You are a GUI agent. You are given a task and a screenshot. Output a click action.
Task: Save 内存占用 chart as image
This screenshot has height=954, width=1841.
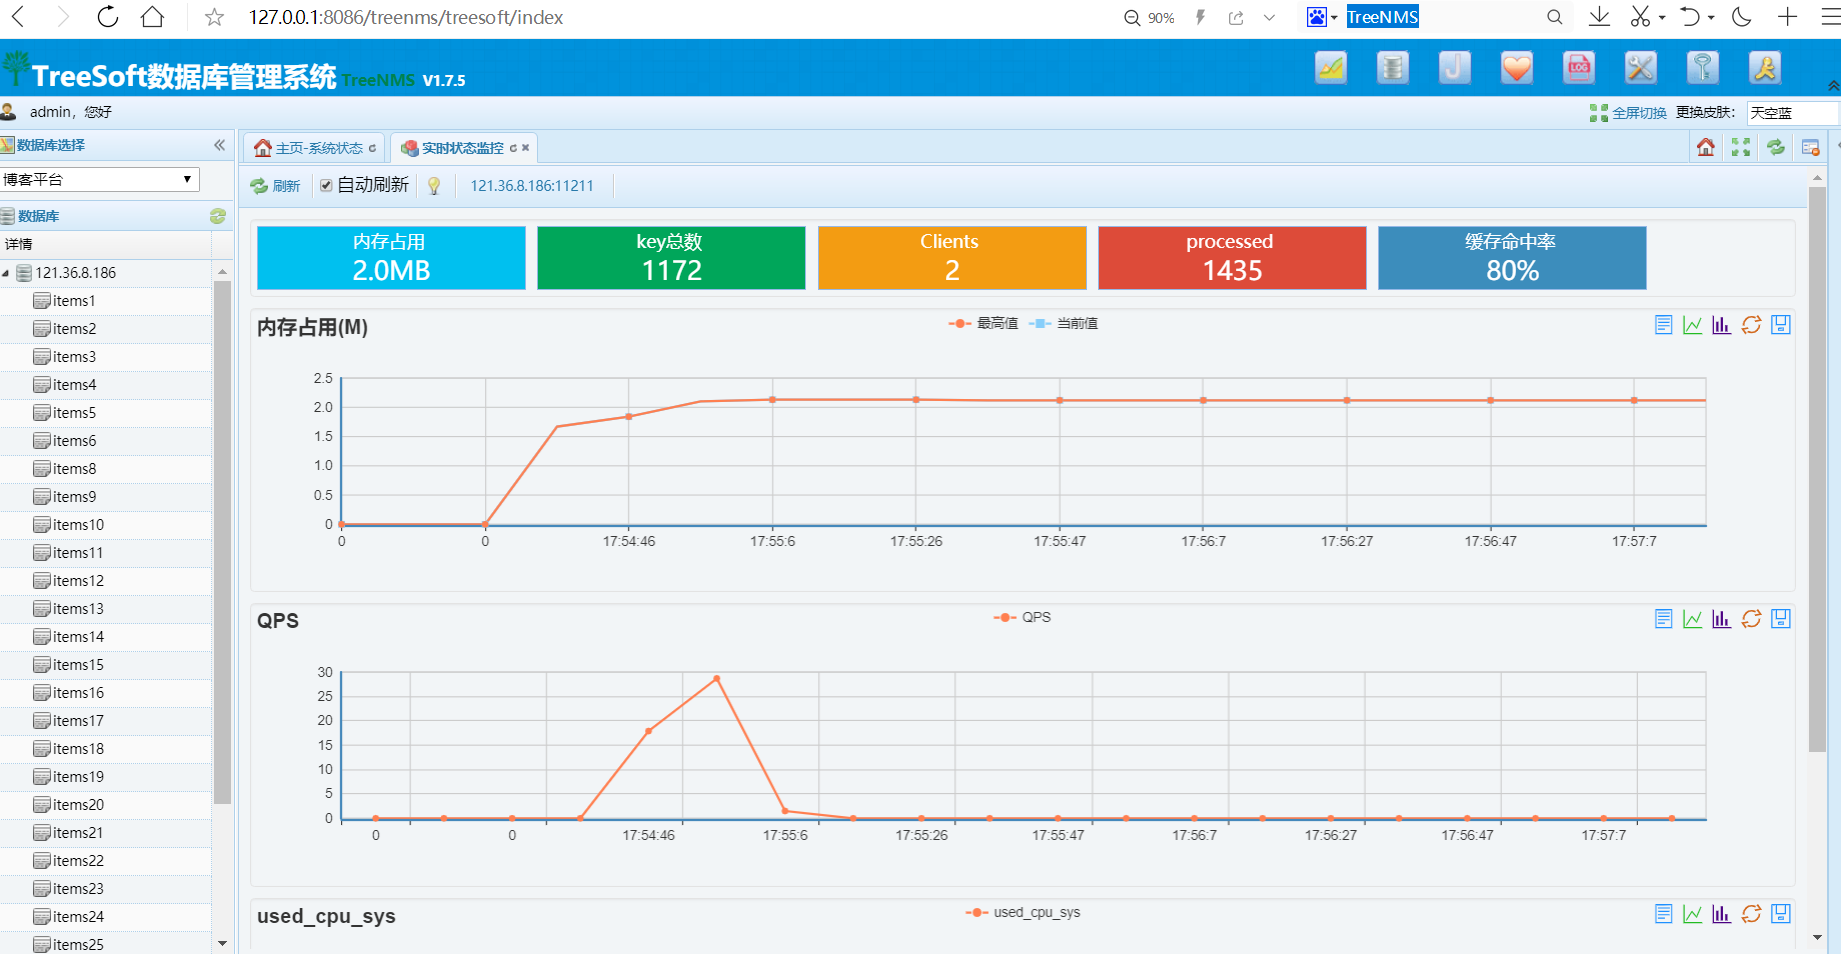click(1781, 325)
